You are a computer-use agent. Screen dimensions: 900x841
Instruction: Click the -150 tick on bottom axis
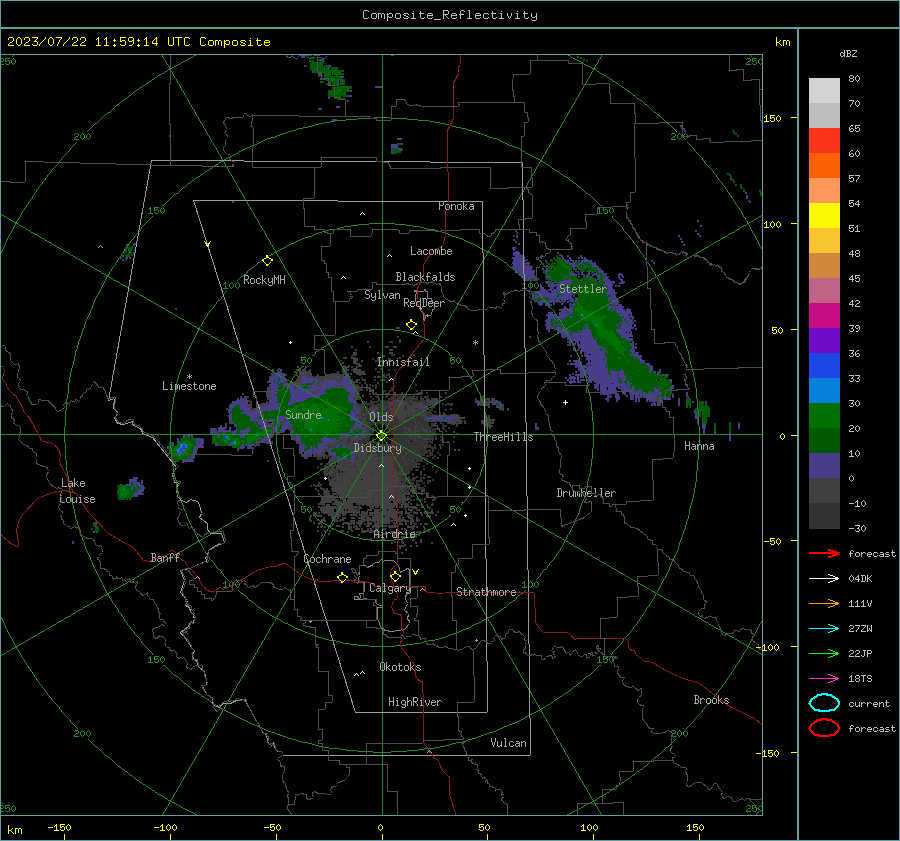click(x=59, y=828)
